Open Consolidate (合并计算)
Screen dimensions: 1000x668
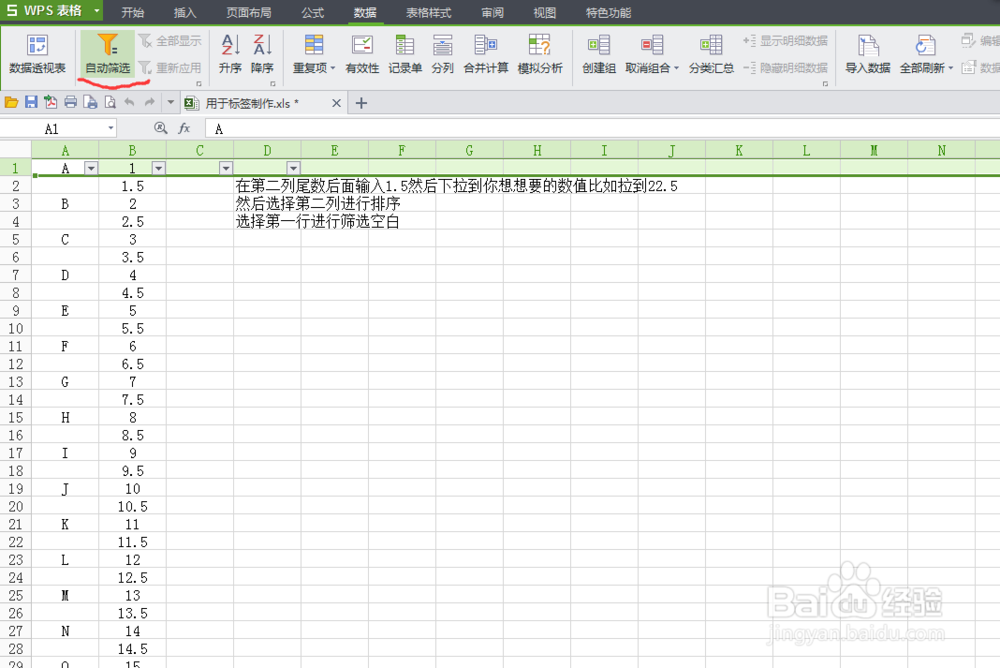point(485,54)
